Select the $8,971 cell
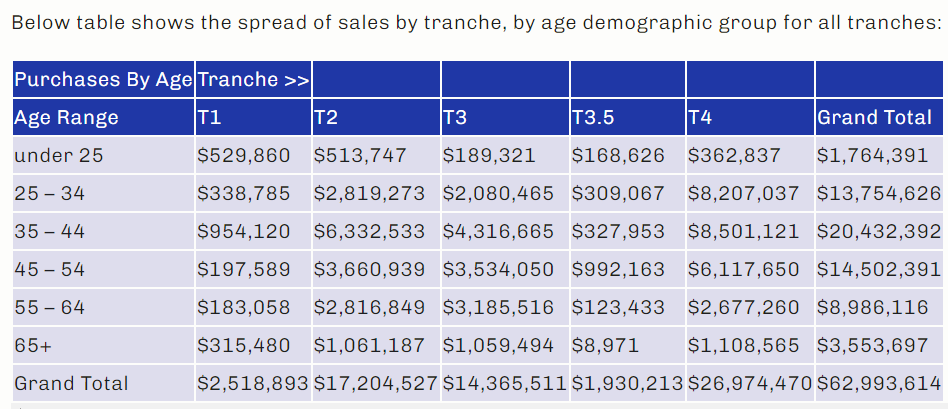Screen dimensions: 948x411 click(628, 345)
